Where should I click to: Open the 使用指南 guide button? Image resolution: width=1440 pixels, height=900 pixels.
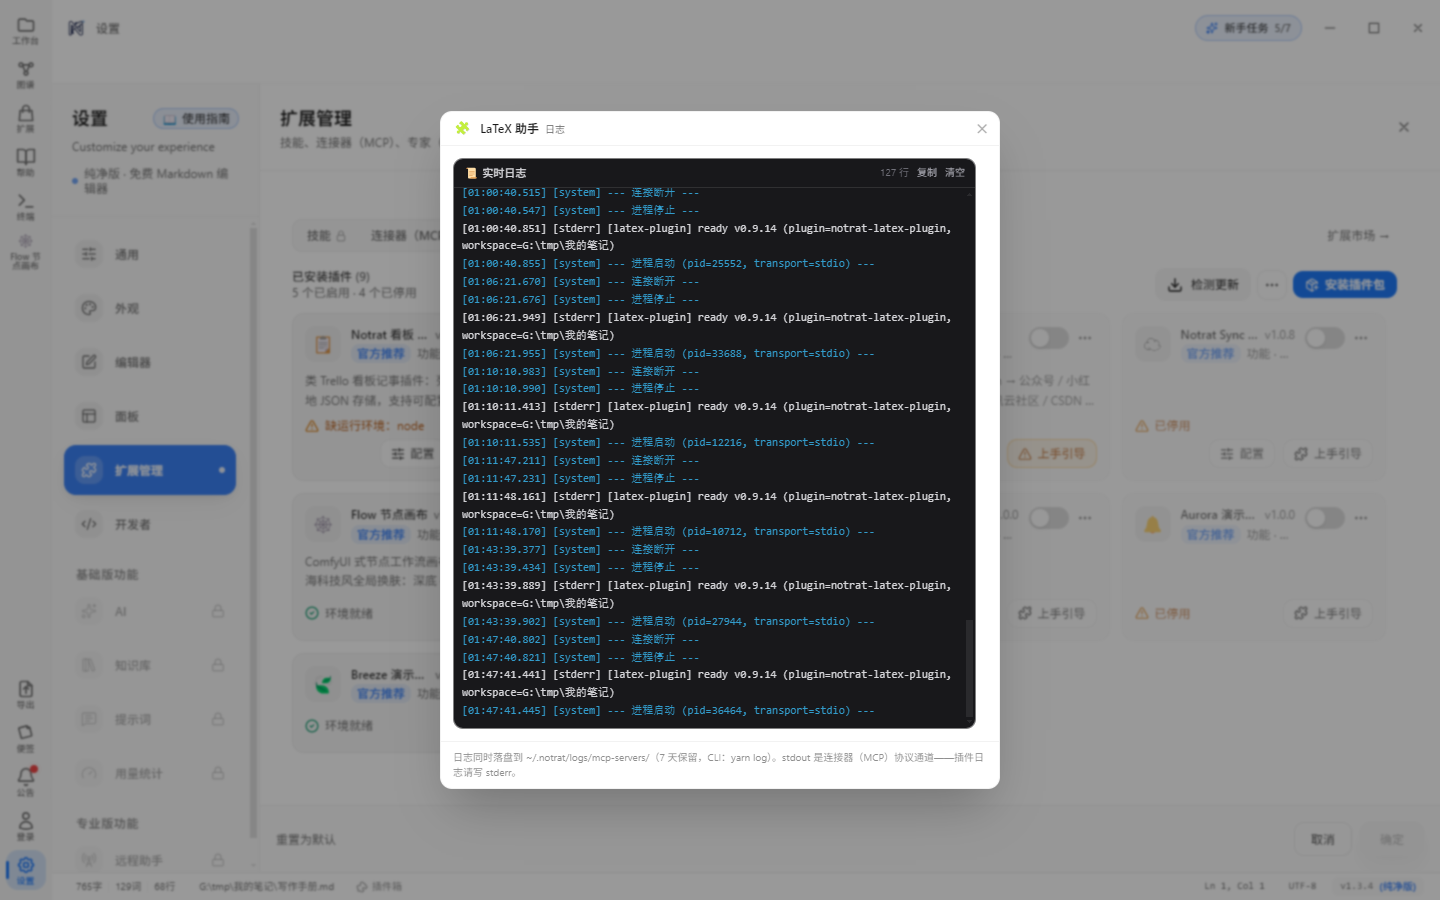[x=196, y=119]
